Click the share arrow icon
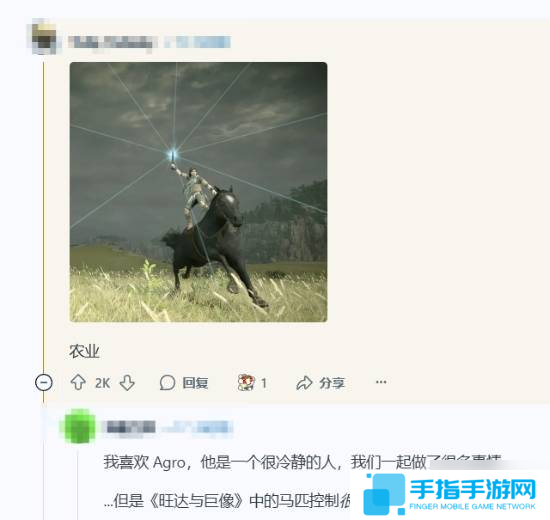The width and height of the screenshot is (550, 520). click(304, 383)
